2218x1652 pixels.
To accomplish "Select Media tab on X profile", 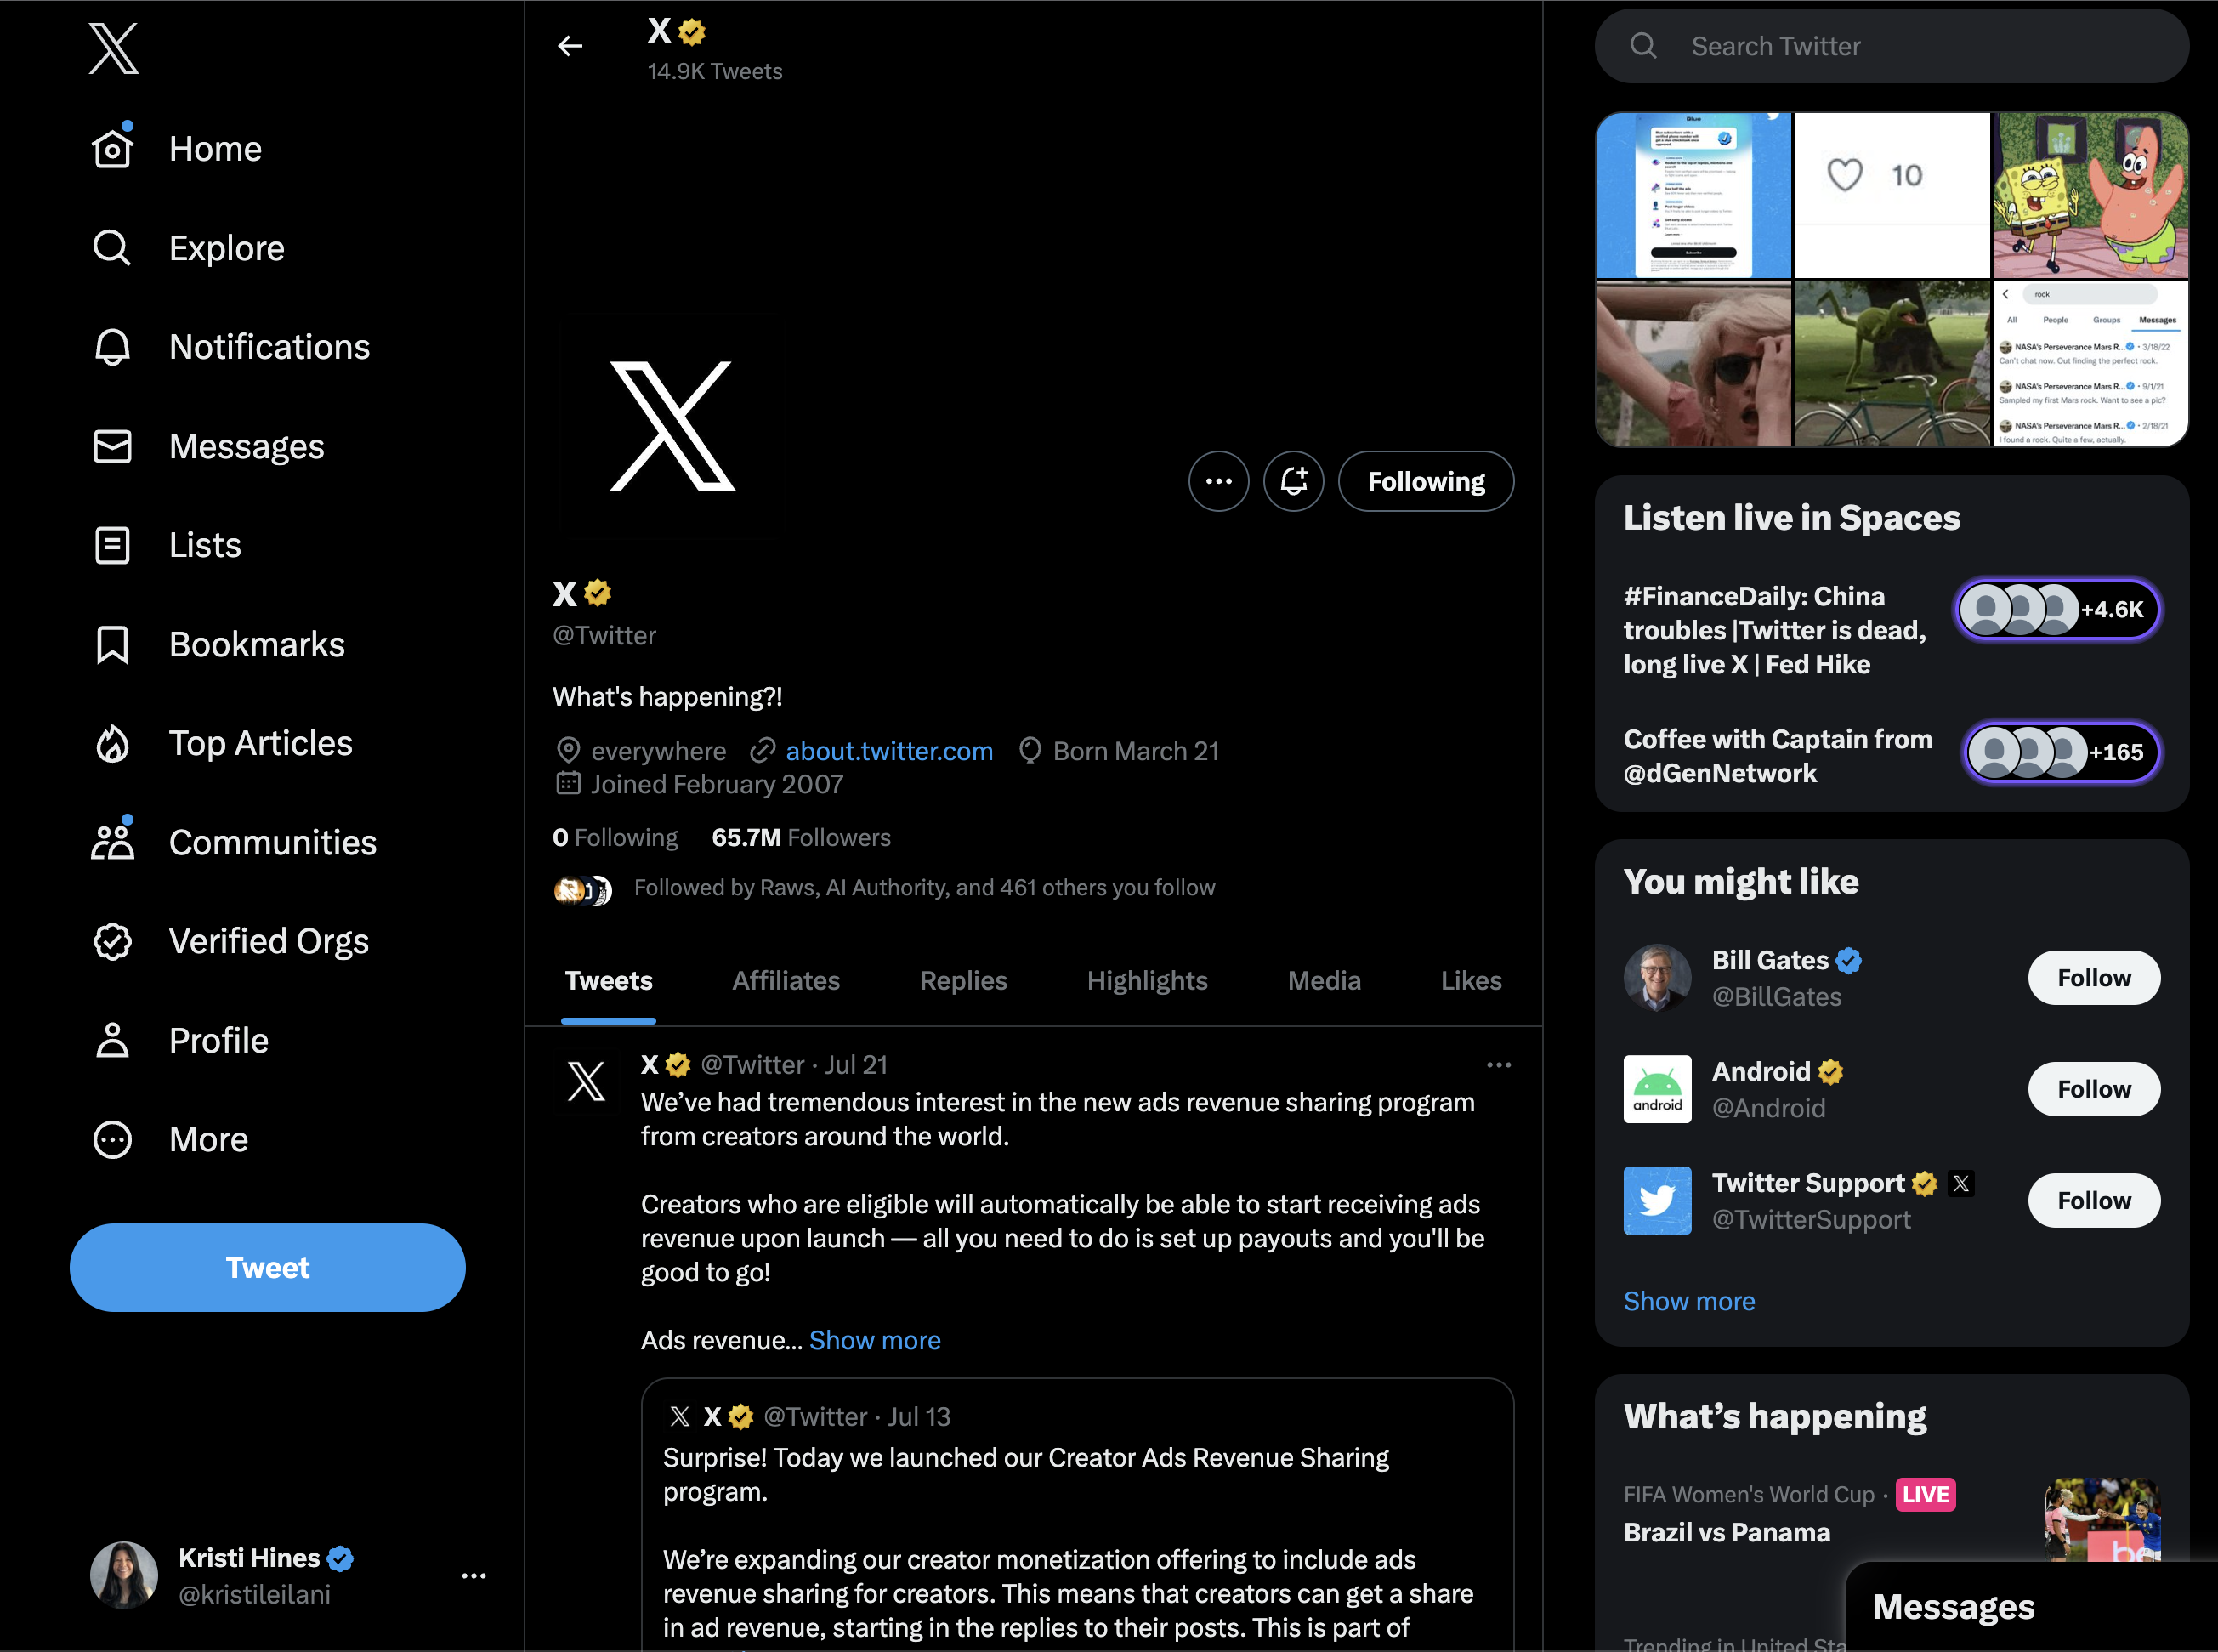I will point(1325,979).
